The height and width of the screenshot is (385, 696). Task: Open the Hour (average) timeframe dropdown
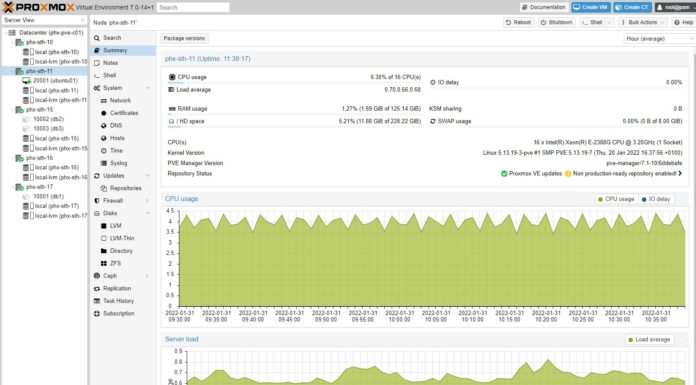click(660, 39)
